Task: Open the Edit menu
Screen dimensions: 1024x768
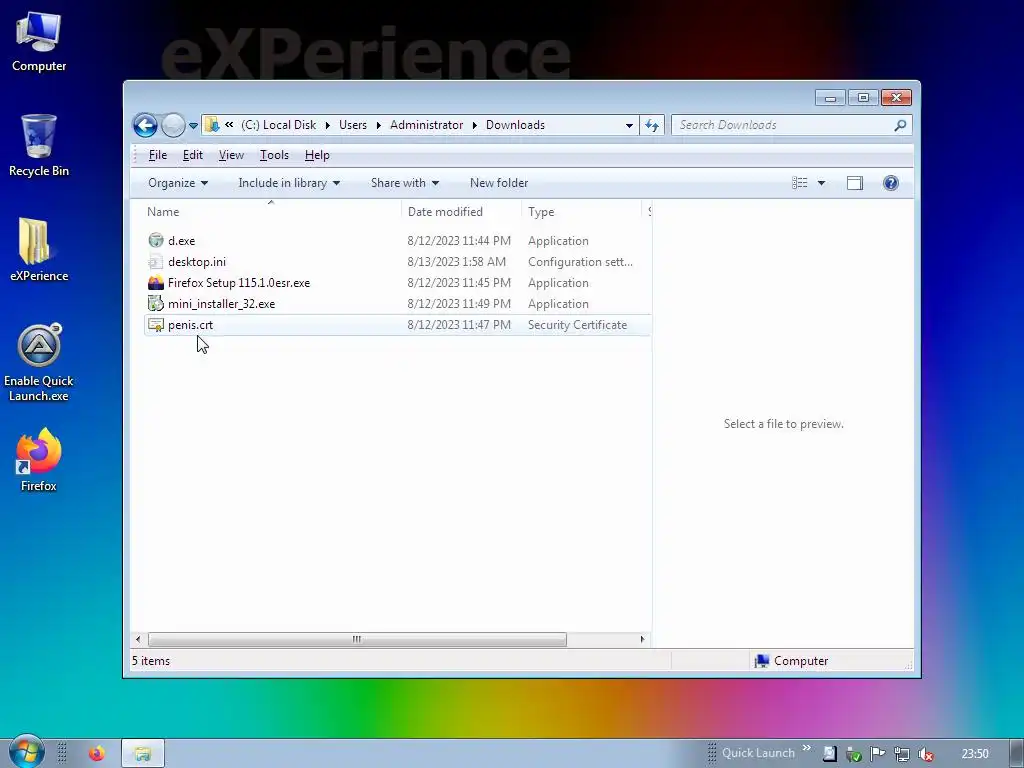Action: pyautogui.click(x=193, y=155)
